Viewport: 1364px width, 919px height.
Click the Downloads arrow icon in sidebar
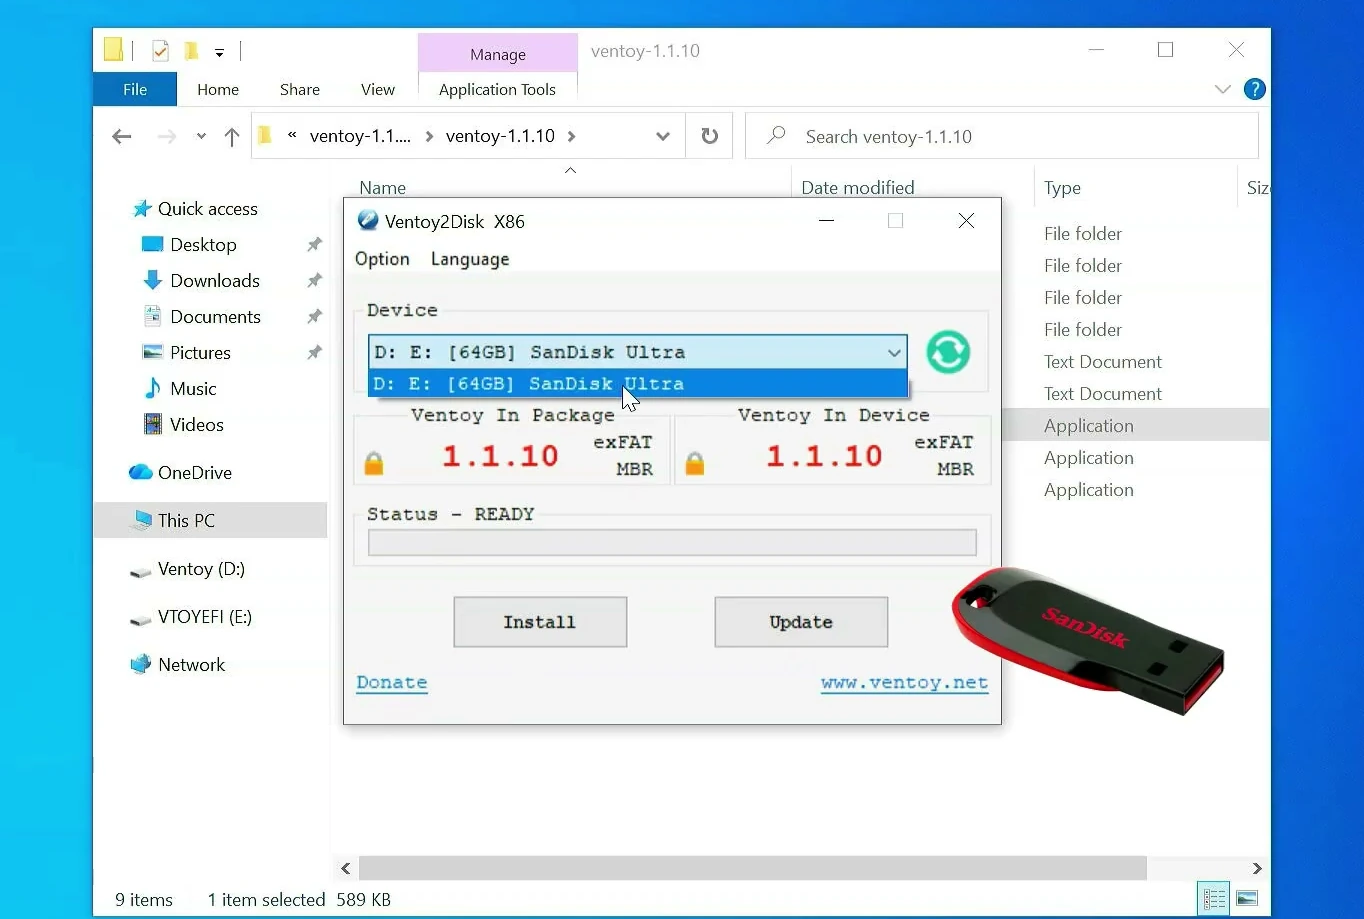pos(152,281)
